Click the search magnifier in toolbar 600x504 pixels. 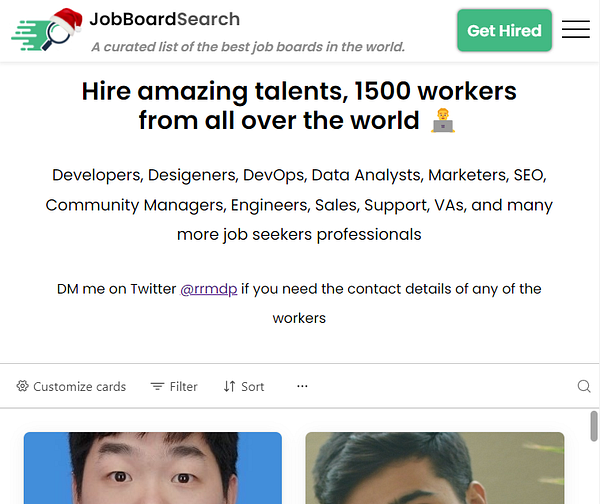point(584,386)
